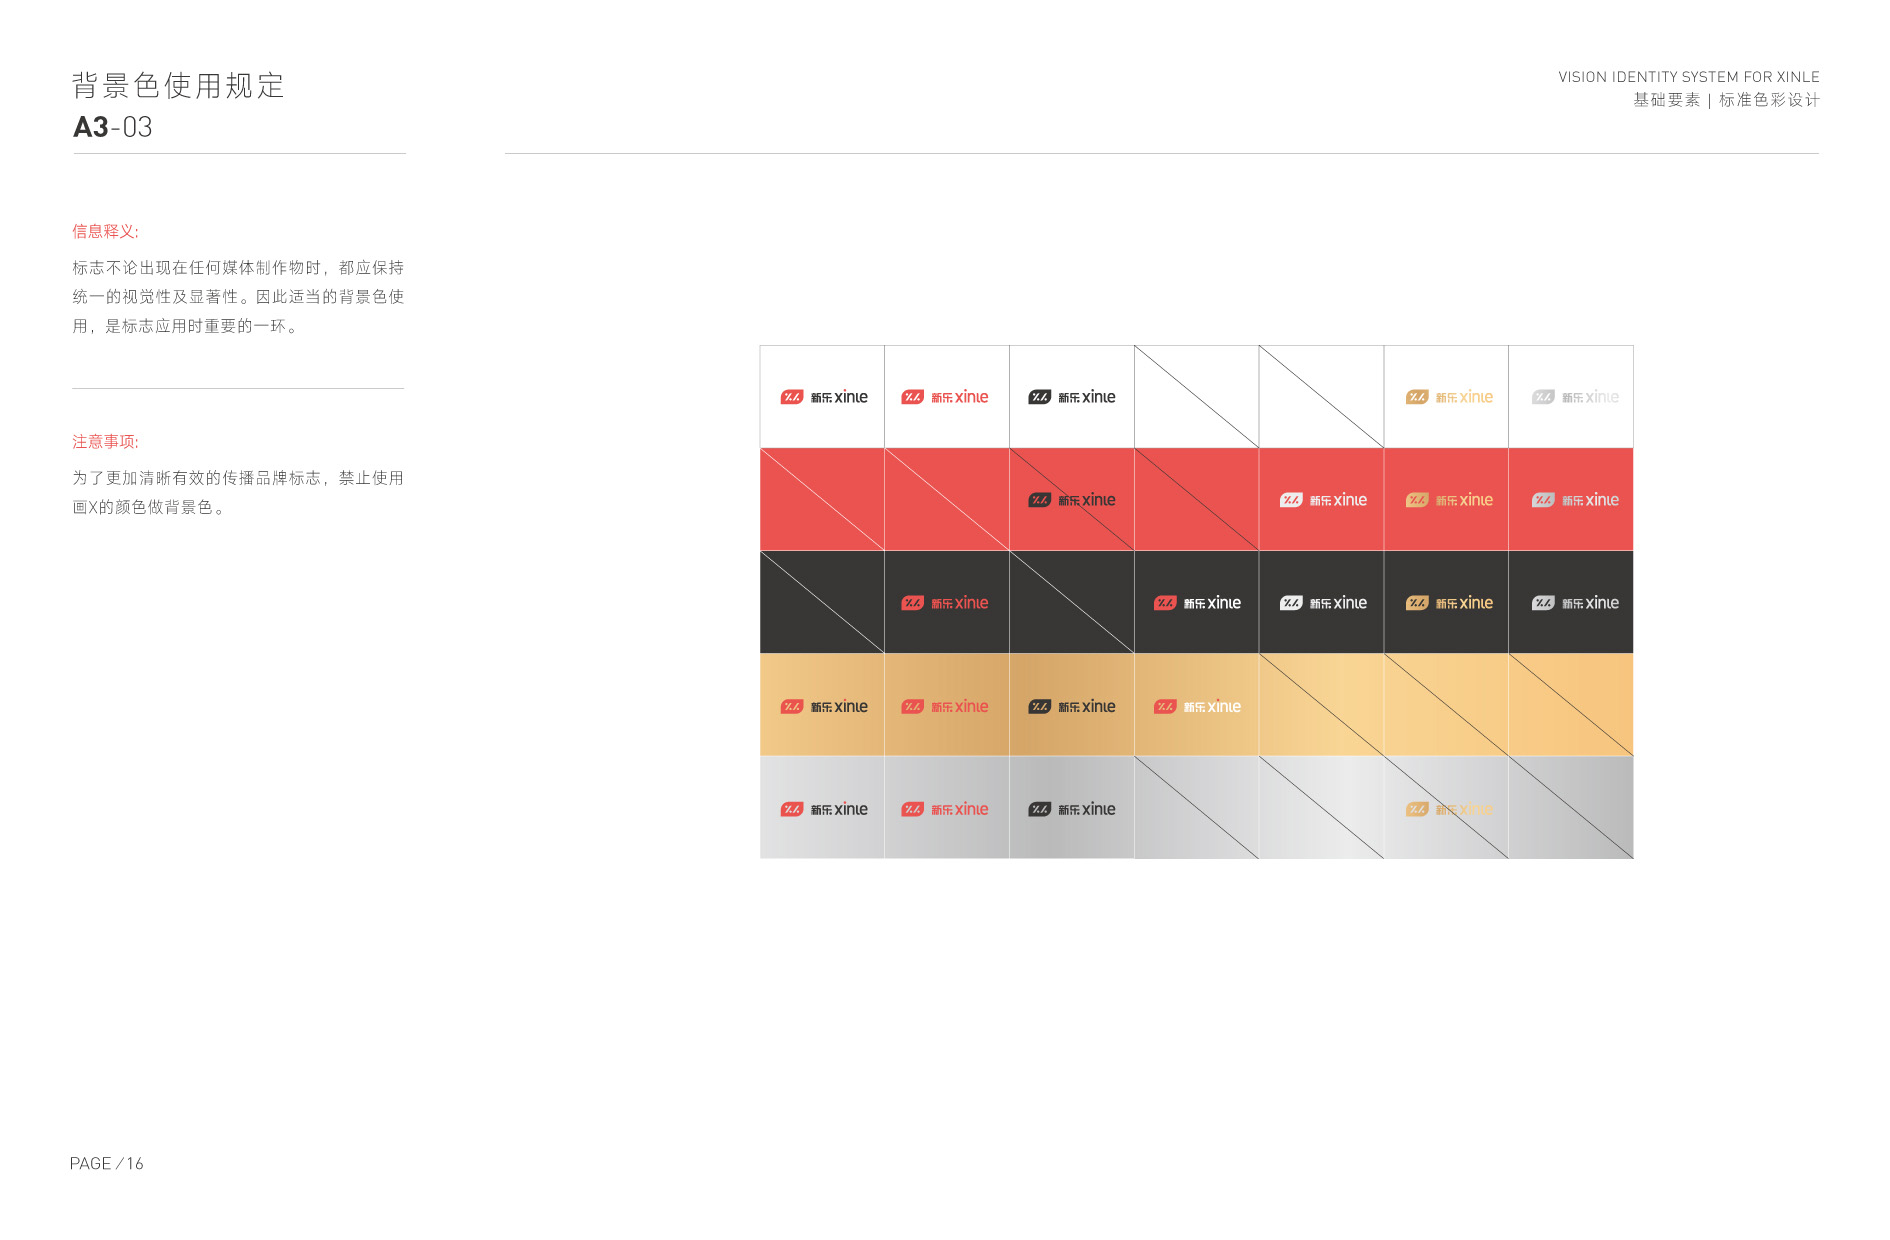
Task: Click the page number PAGE / 16
Action: (107, 1164)
